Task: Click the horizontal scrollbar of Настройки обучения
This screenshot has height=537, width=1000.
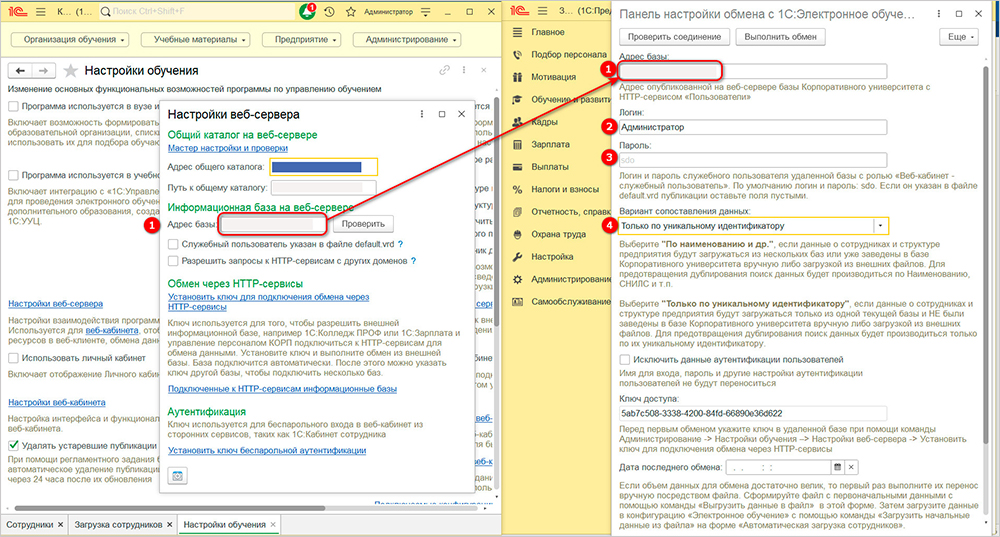Action: [169, 508]
